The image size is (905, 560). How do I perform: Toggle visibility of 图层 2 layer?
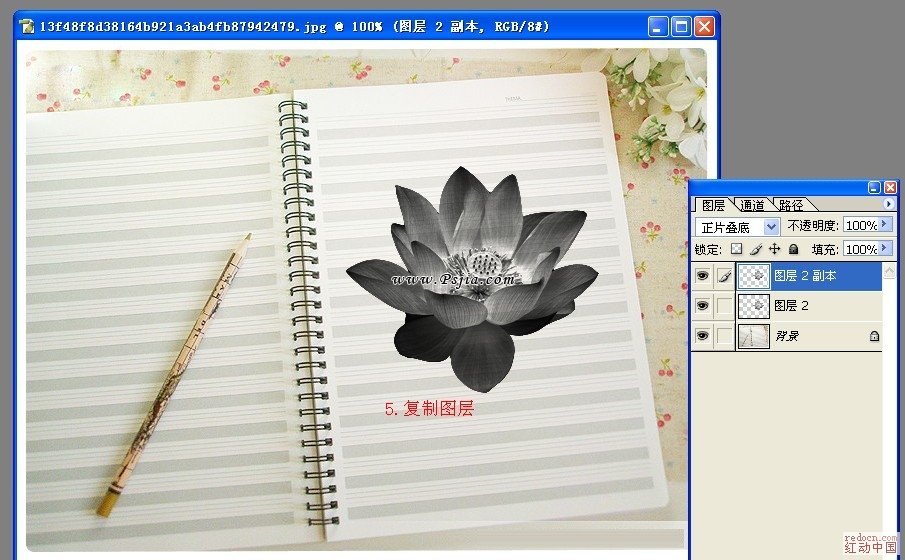coord(702,305)
